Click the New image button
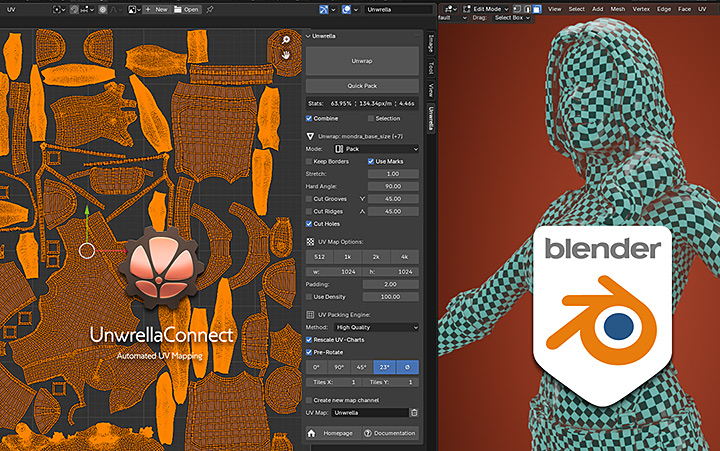 [x=156, y=9]
